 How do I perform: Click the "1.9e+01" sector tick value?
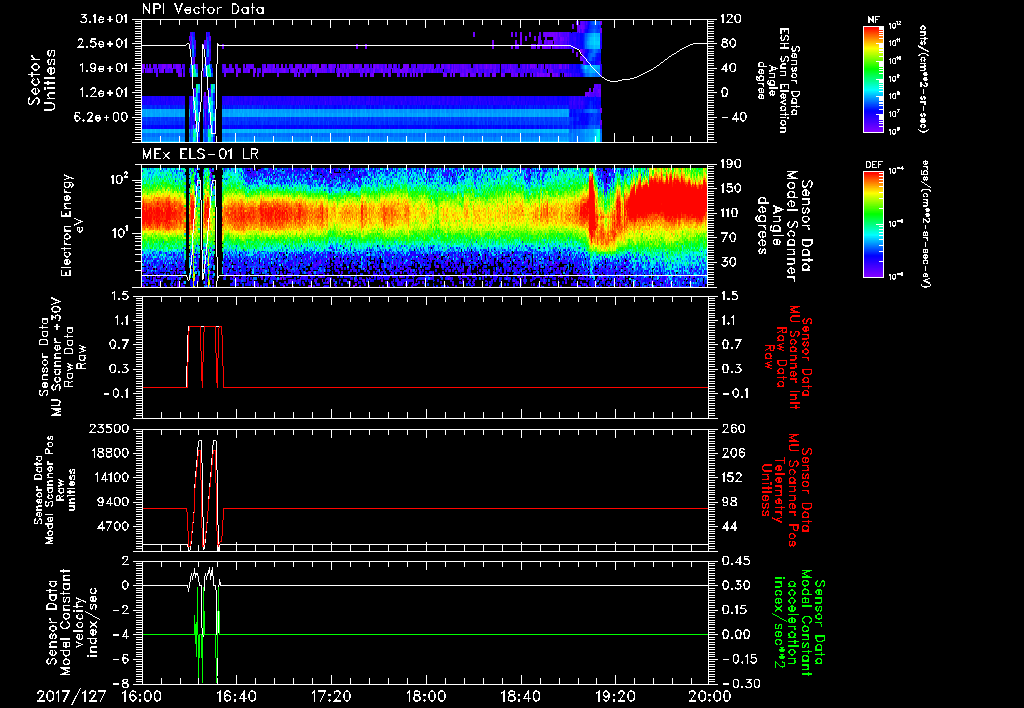pos(104,68)
